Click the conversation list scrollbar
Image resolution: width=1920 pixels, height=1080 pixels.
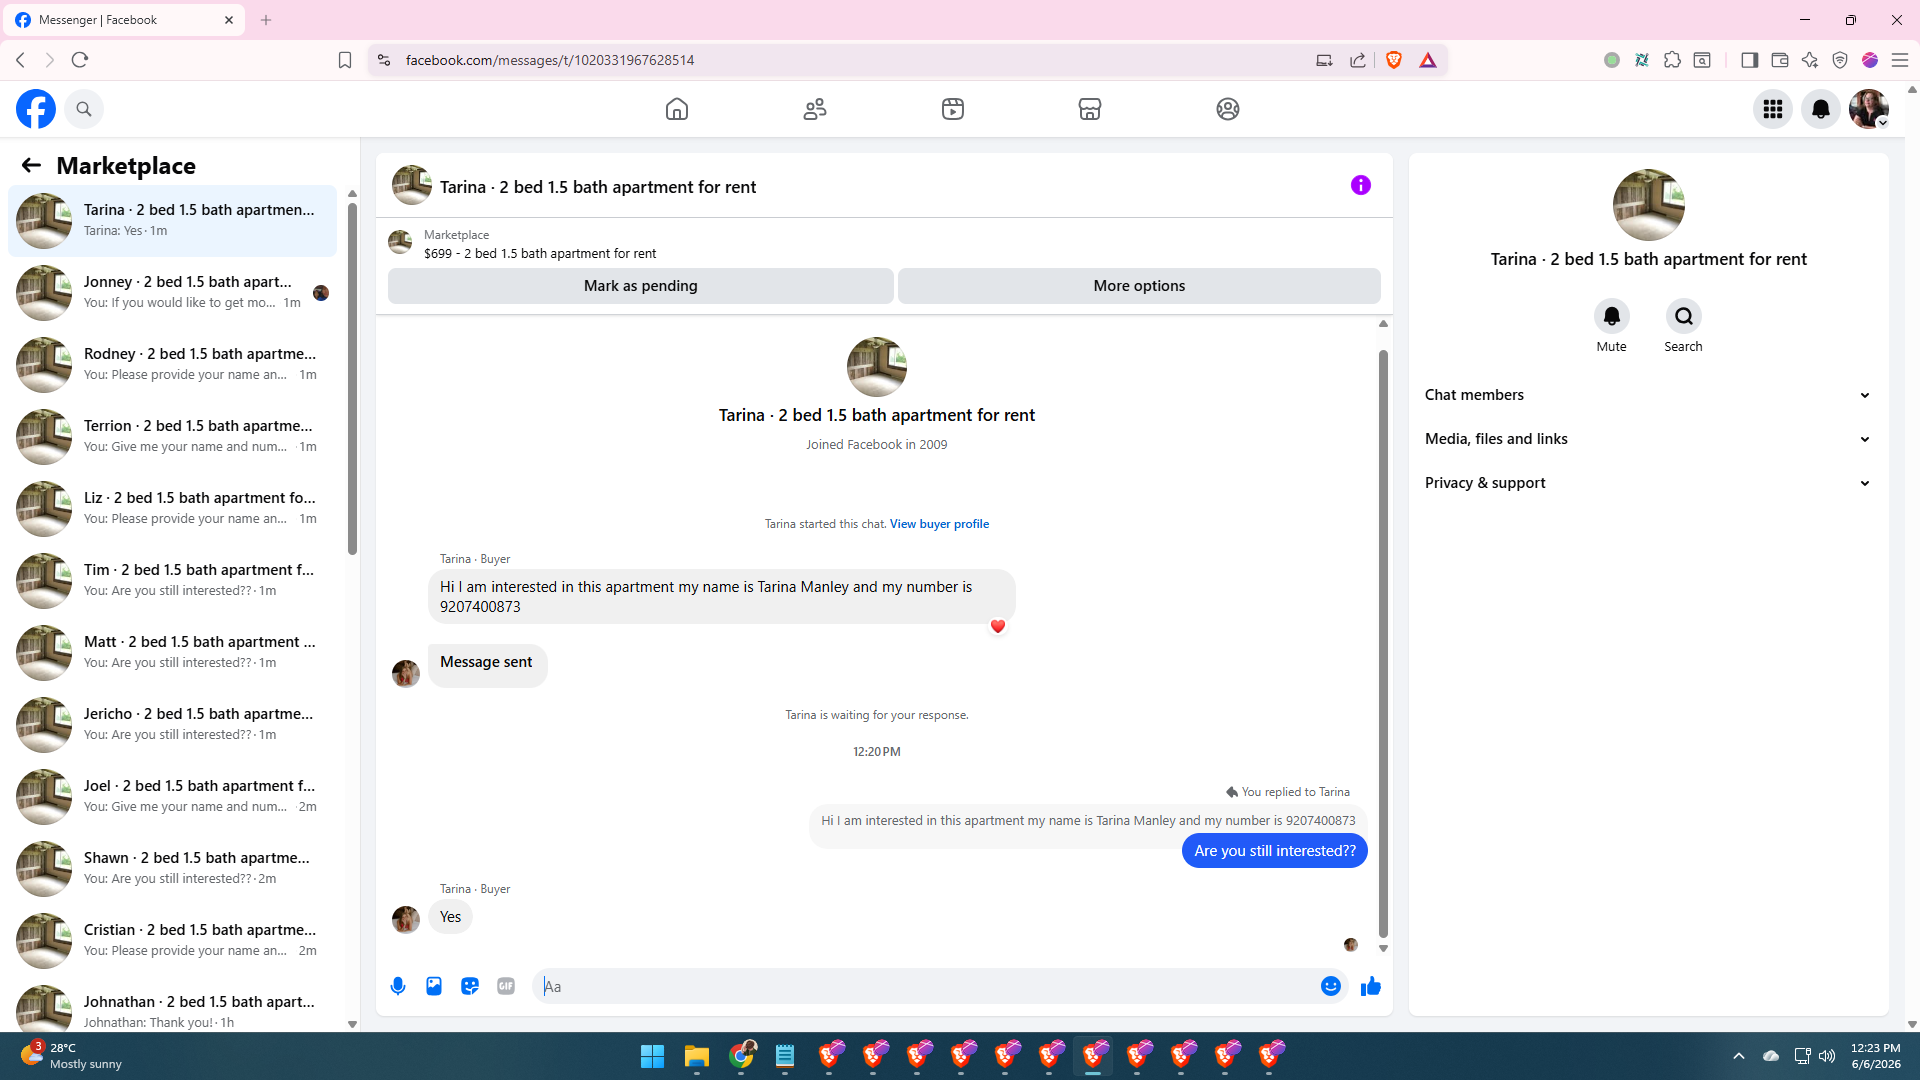[x=352, y=380]
